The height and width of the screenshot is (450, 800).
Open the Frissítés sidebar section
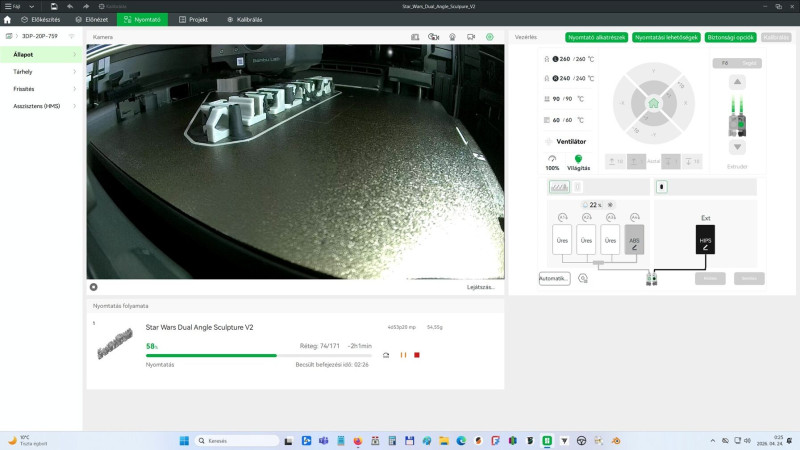pos(41,89)
